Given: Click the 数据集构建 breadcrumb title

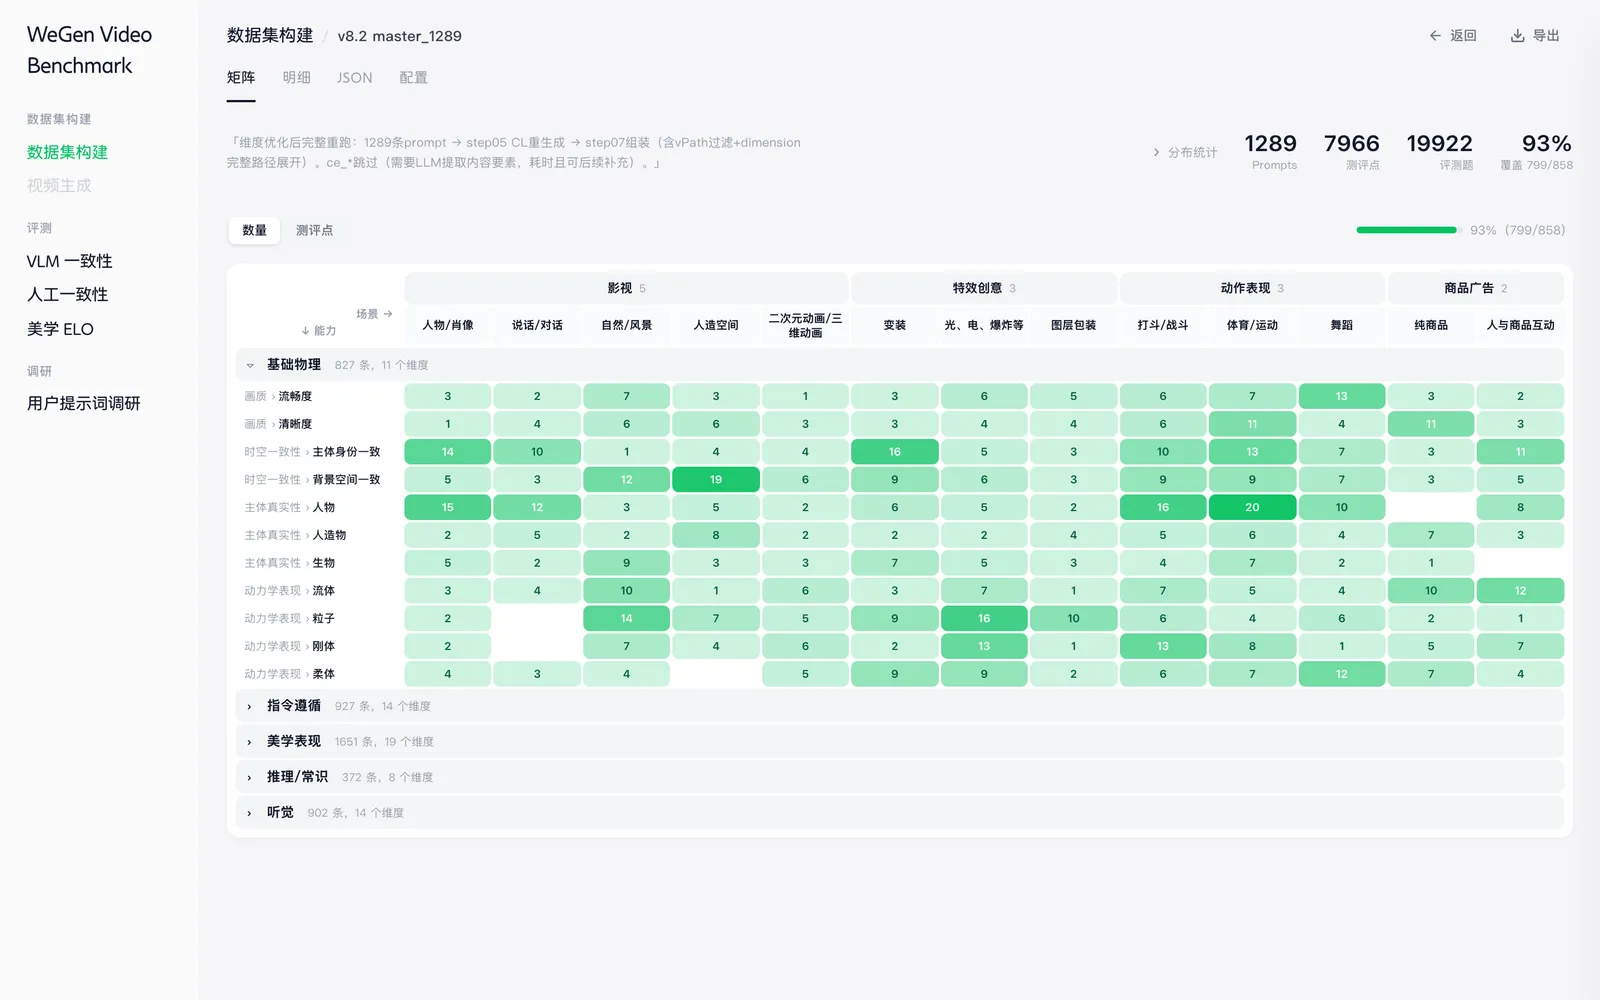Looking at the screenshot, I should click(270, 36).
